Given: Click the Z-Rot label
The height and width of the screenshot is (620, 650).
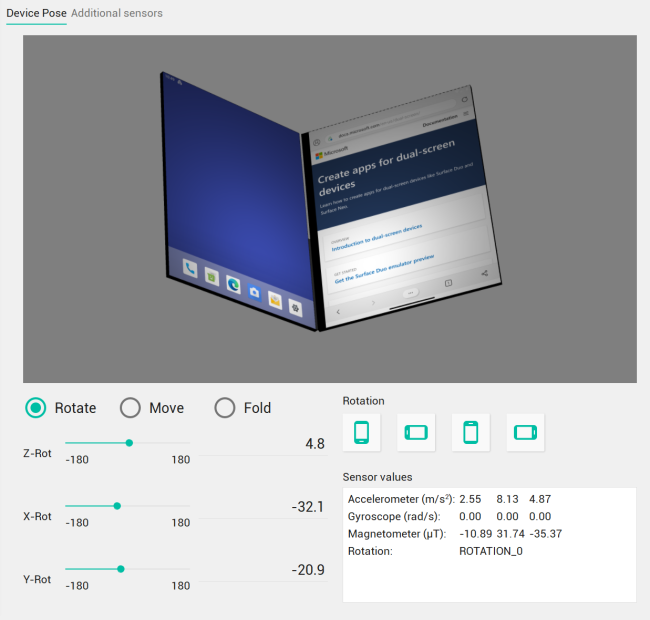Looking at the screenshot, I should pos(37,453).
